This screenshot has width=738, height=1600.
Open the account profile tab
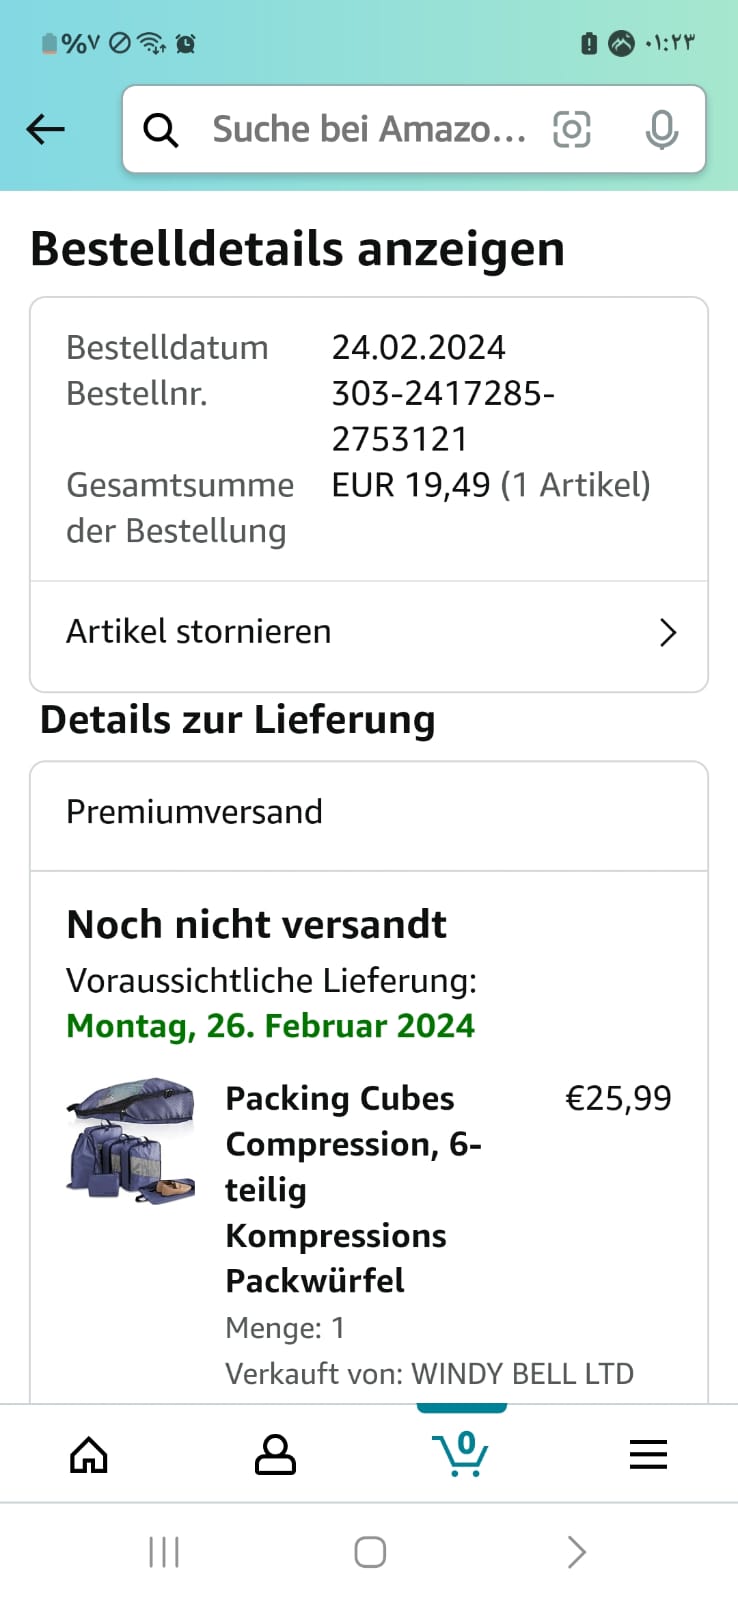pyautogui.click(x=275, y=1455)
